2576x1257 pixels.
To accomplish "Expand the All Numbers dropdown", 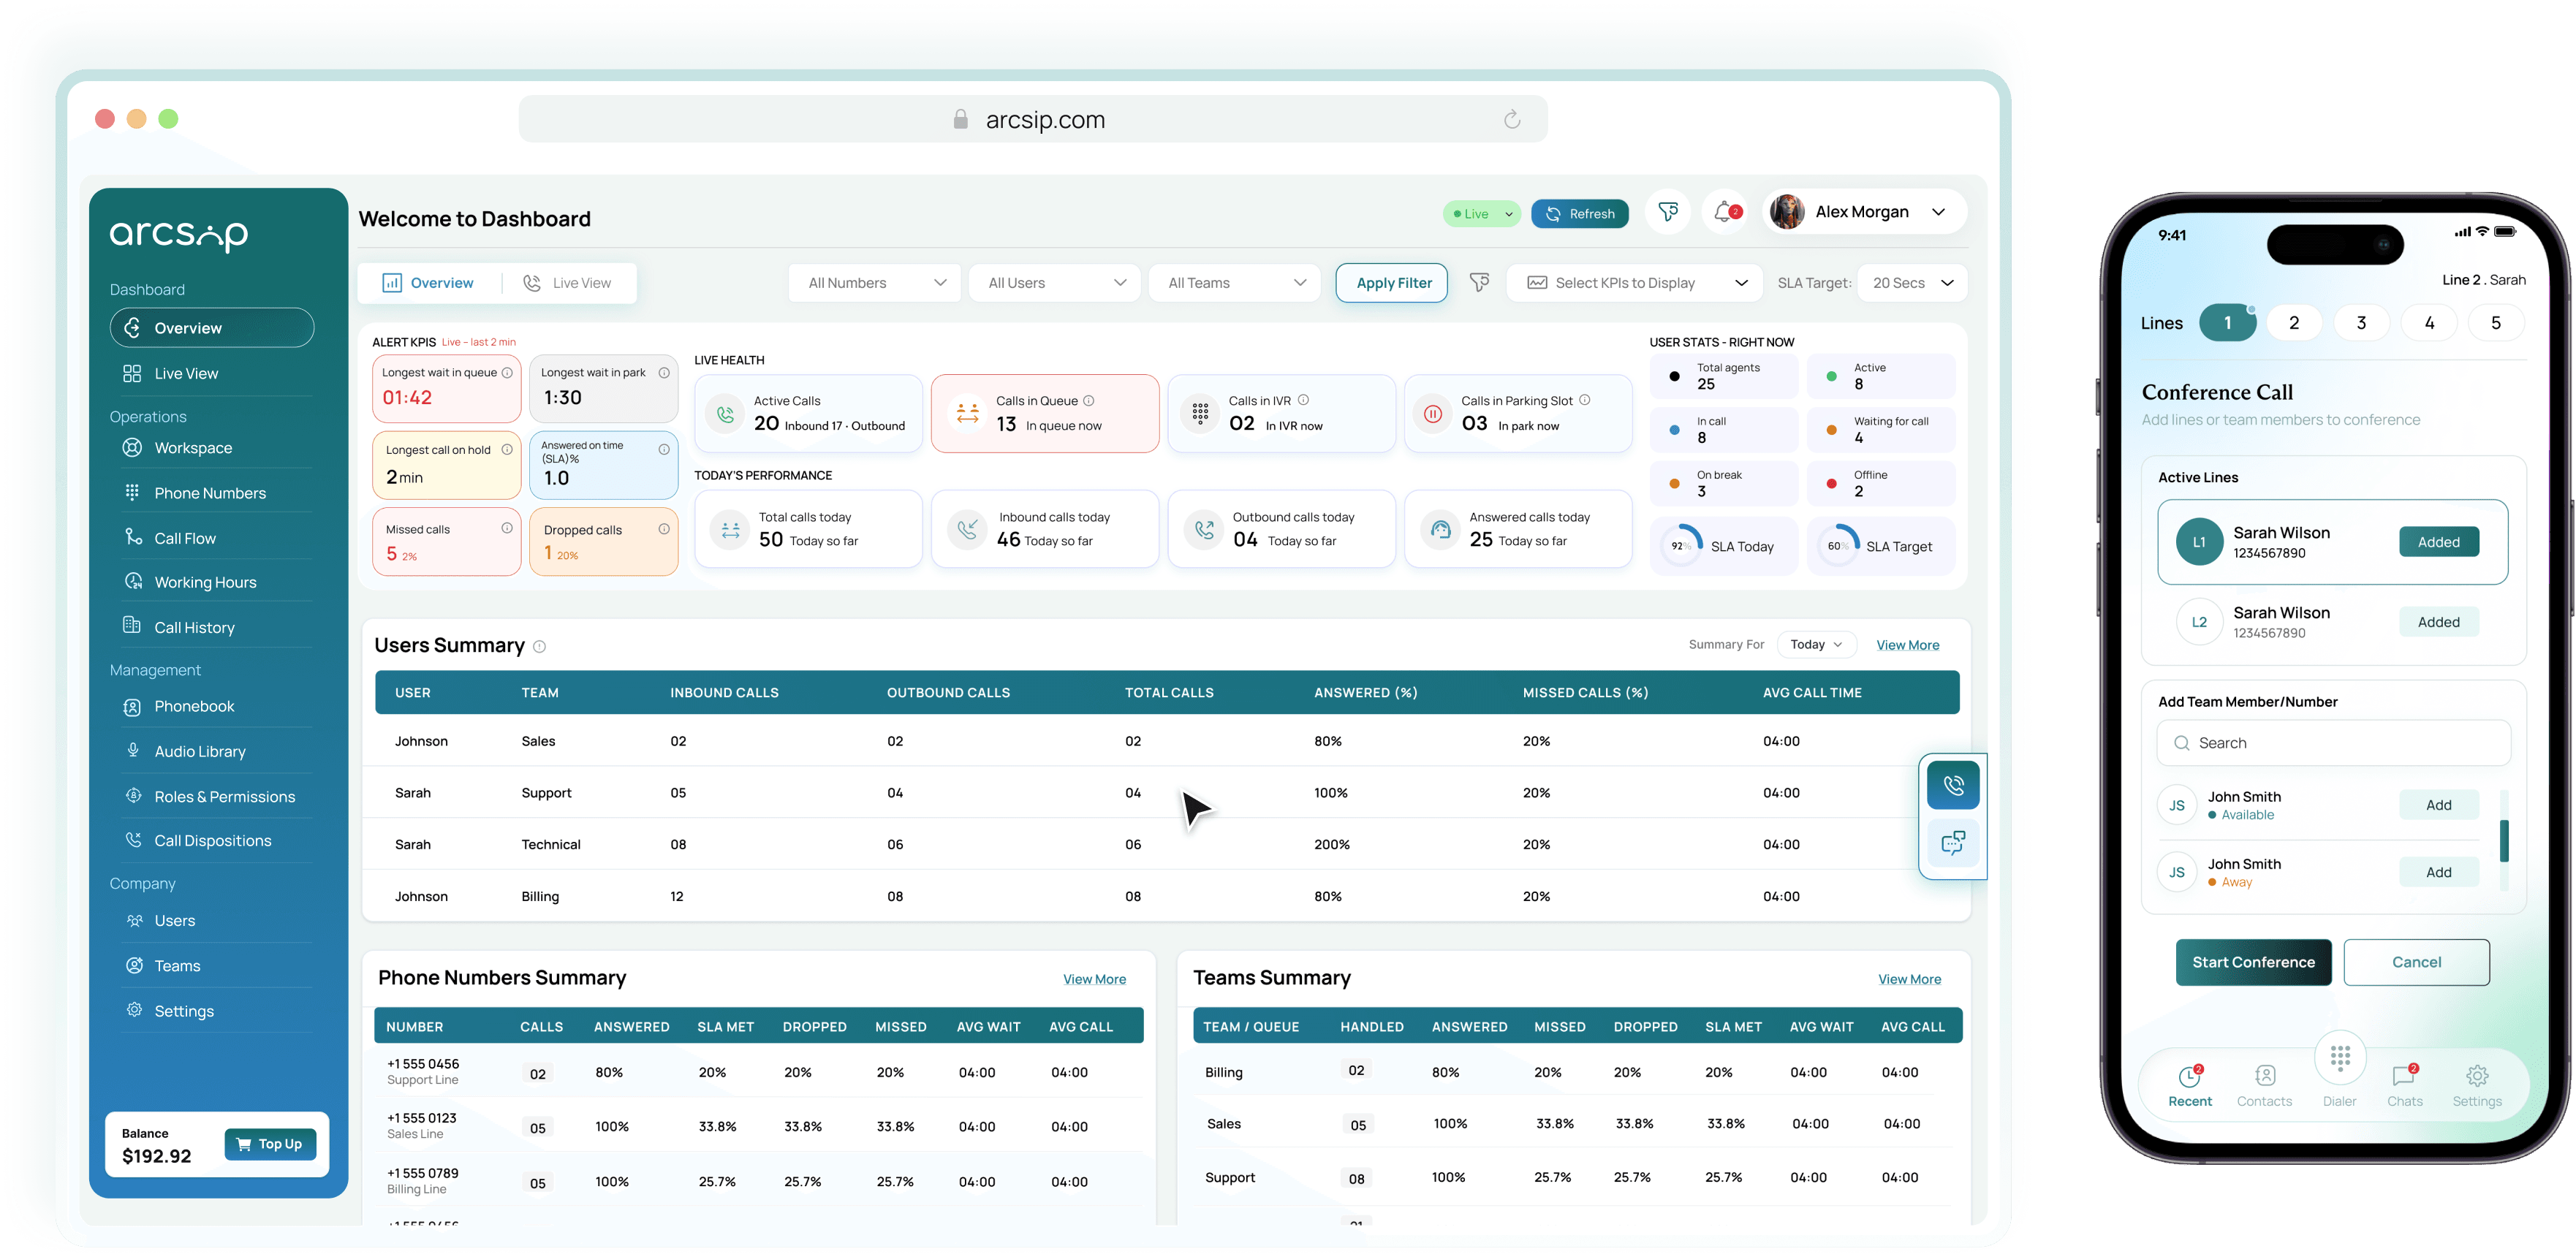I will pyautogui.click(x=874, y=283).
